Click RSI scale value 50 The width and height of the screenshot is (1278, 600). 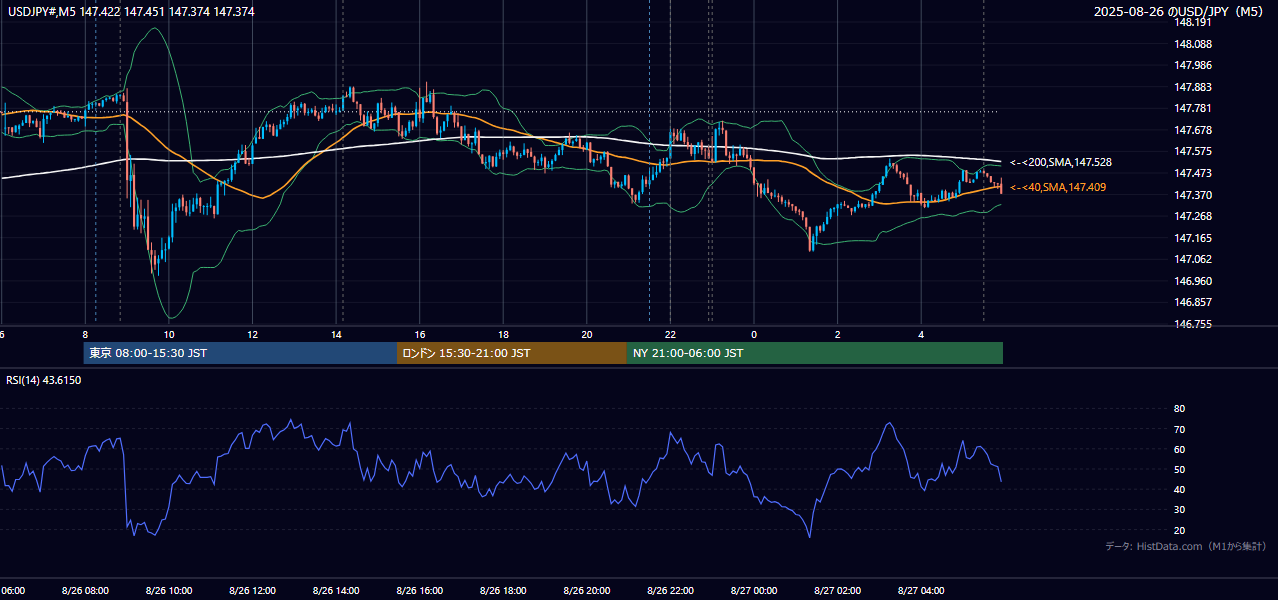[1180, 469]
